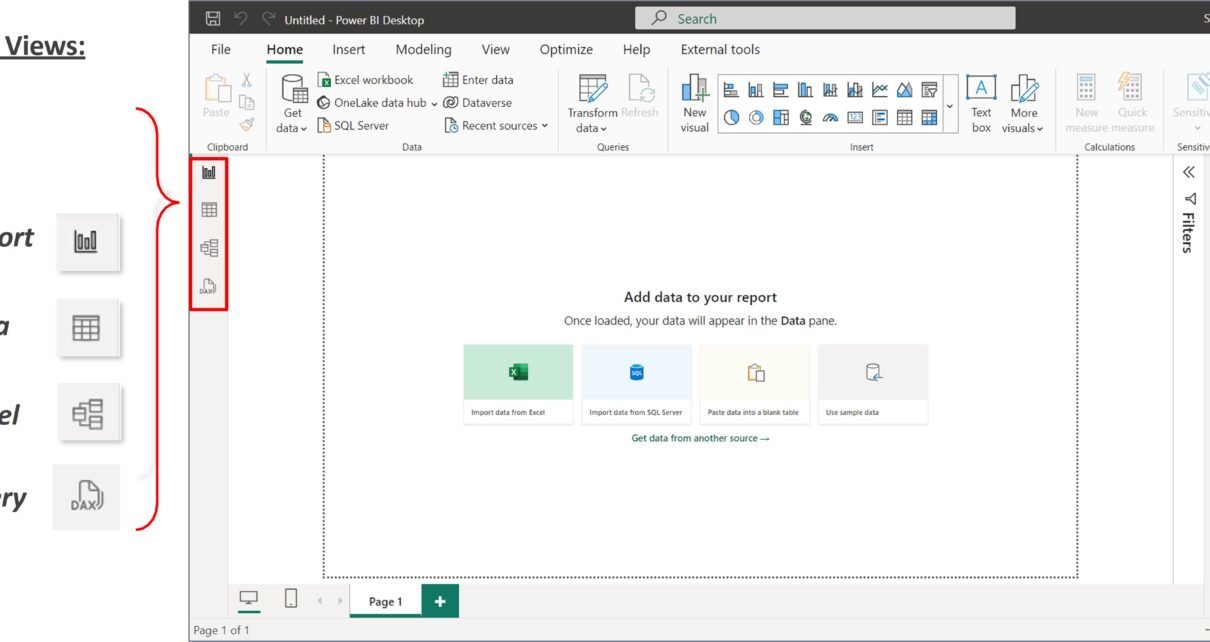The width and height of the screenshot is (1210, 642).
Task: Select the Page 1 tab
Action: (x=385, y=601)
